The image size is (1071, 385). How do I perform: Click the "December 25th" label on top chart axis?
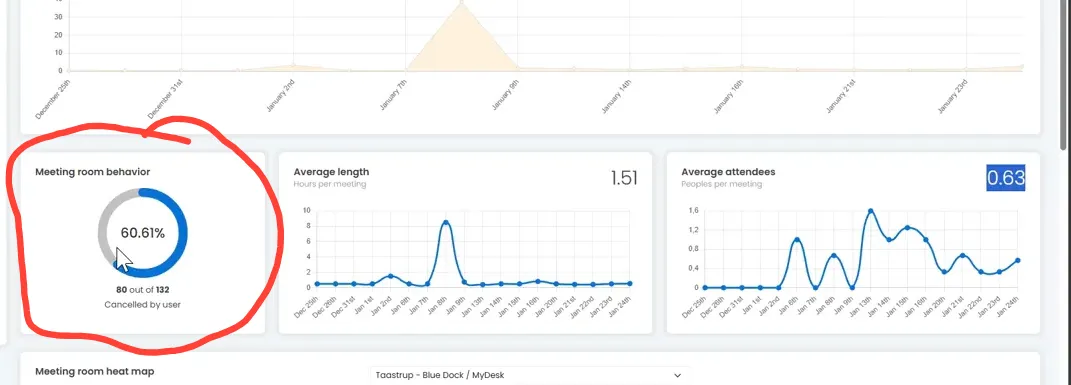tap(53, 99)
